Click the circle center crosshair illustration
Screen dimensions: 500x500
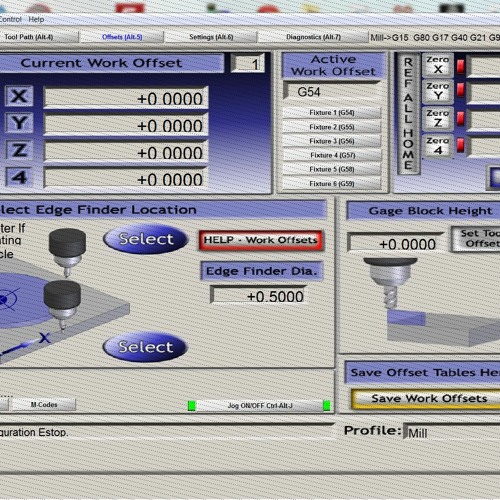click(x=7, y=299)
